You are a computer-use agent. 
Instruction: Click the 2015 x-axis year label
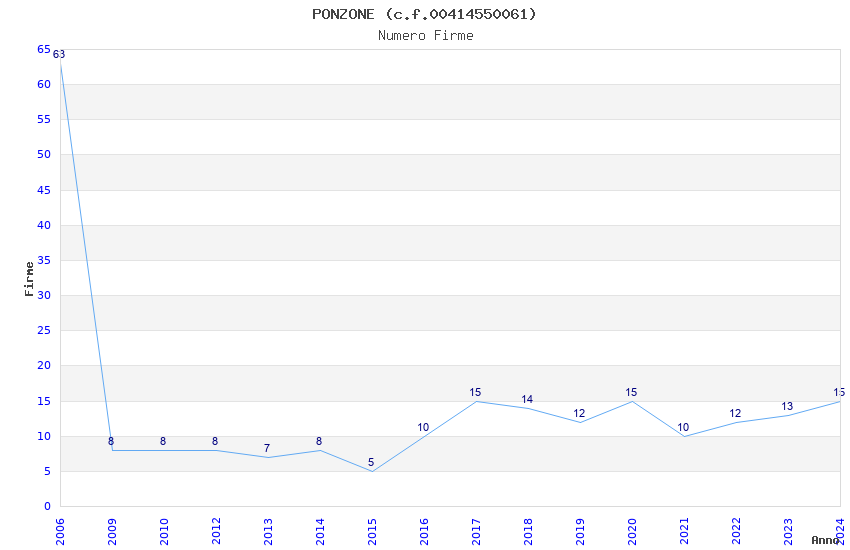click(x=372, y=532)
